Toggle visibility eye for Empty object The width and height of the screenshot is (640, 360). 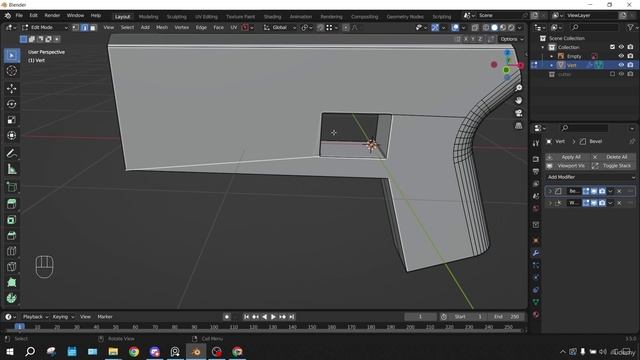coord(621,56)
